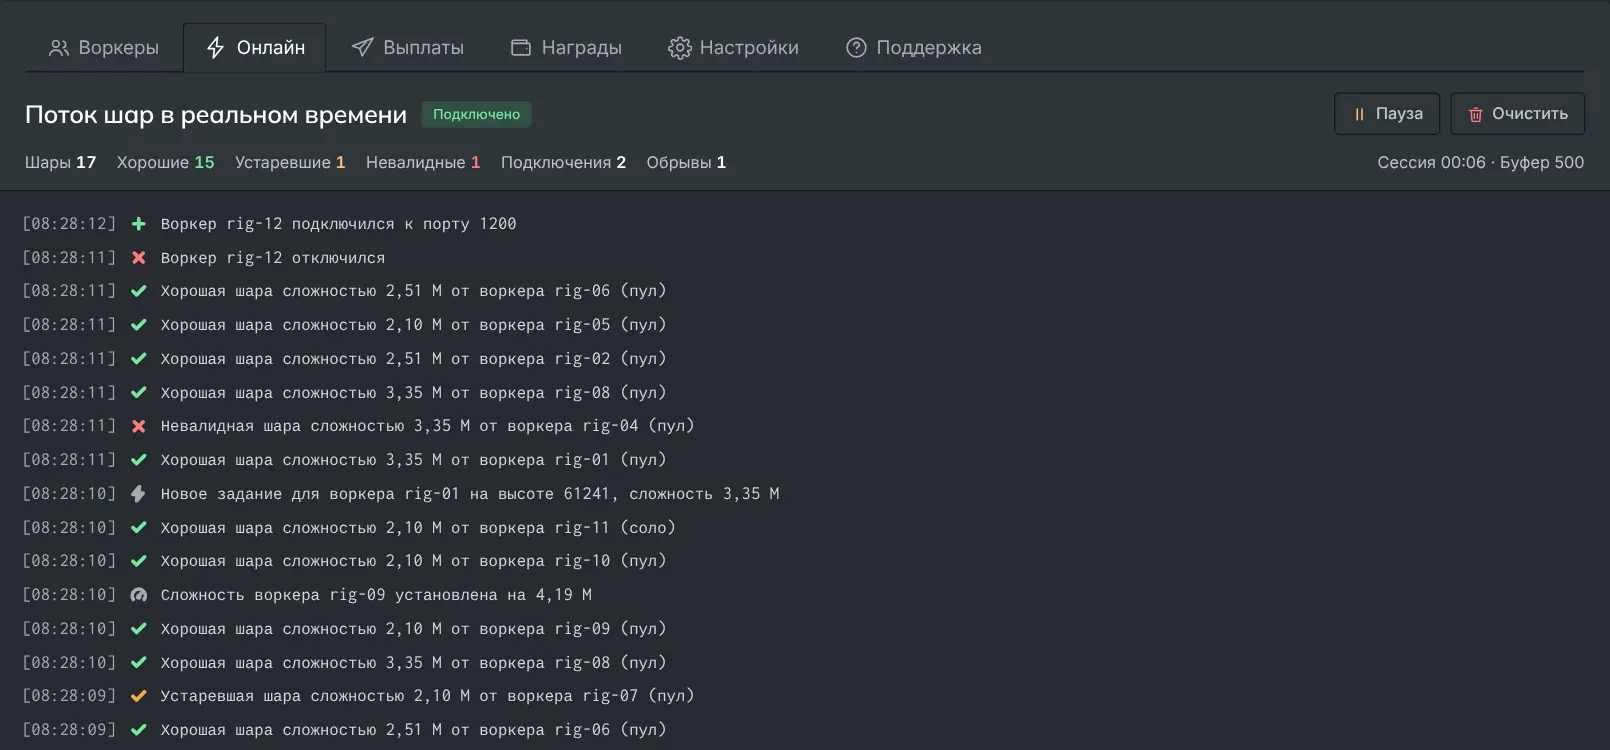Click the checkmark icon on rig-10 share row
Screen dimensions: 1610x750
coord(139,561)
